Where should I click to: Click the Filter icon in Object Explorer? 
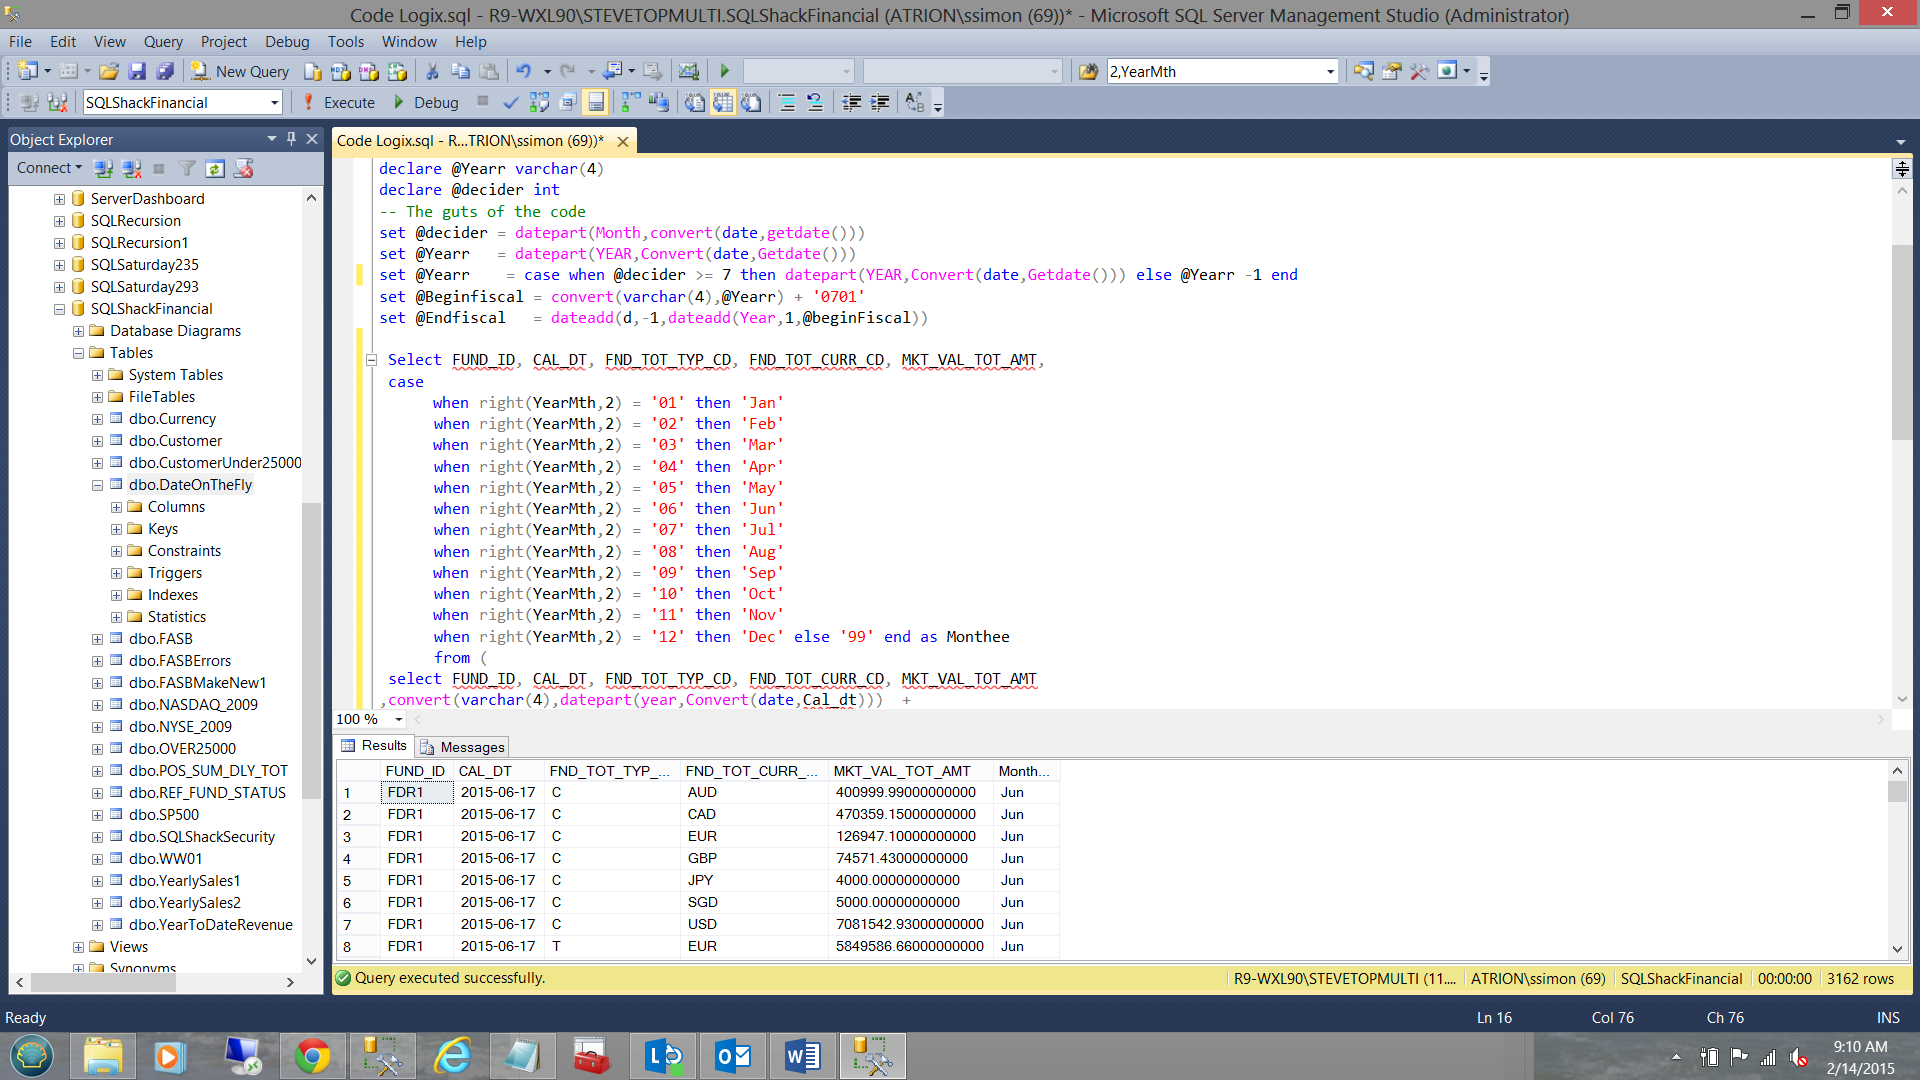point(187,168)
